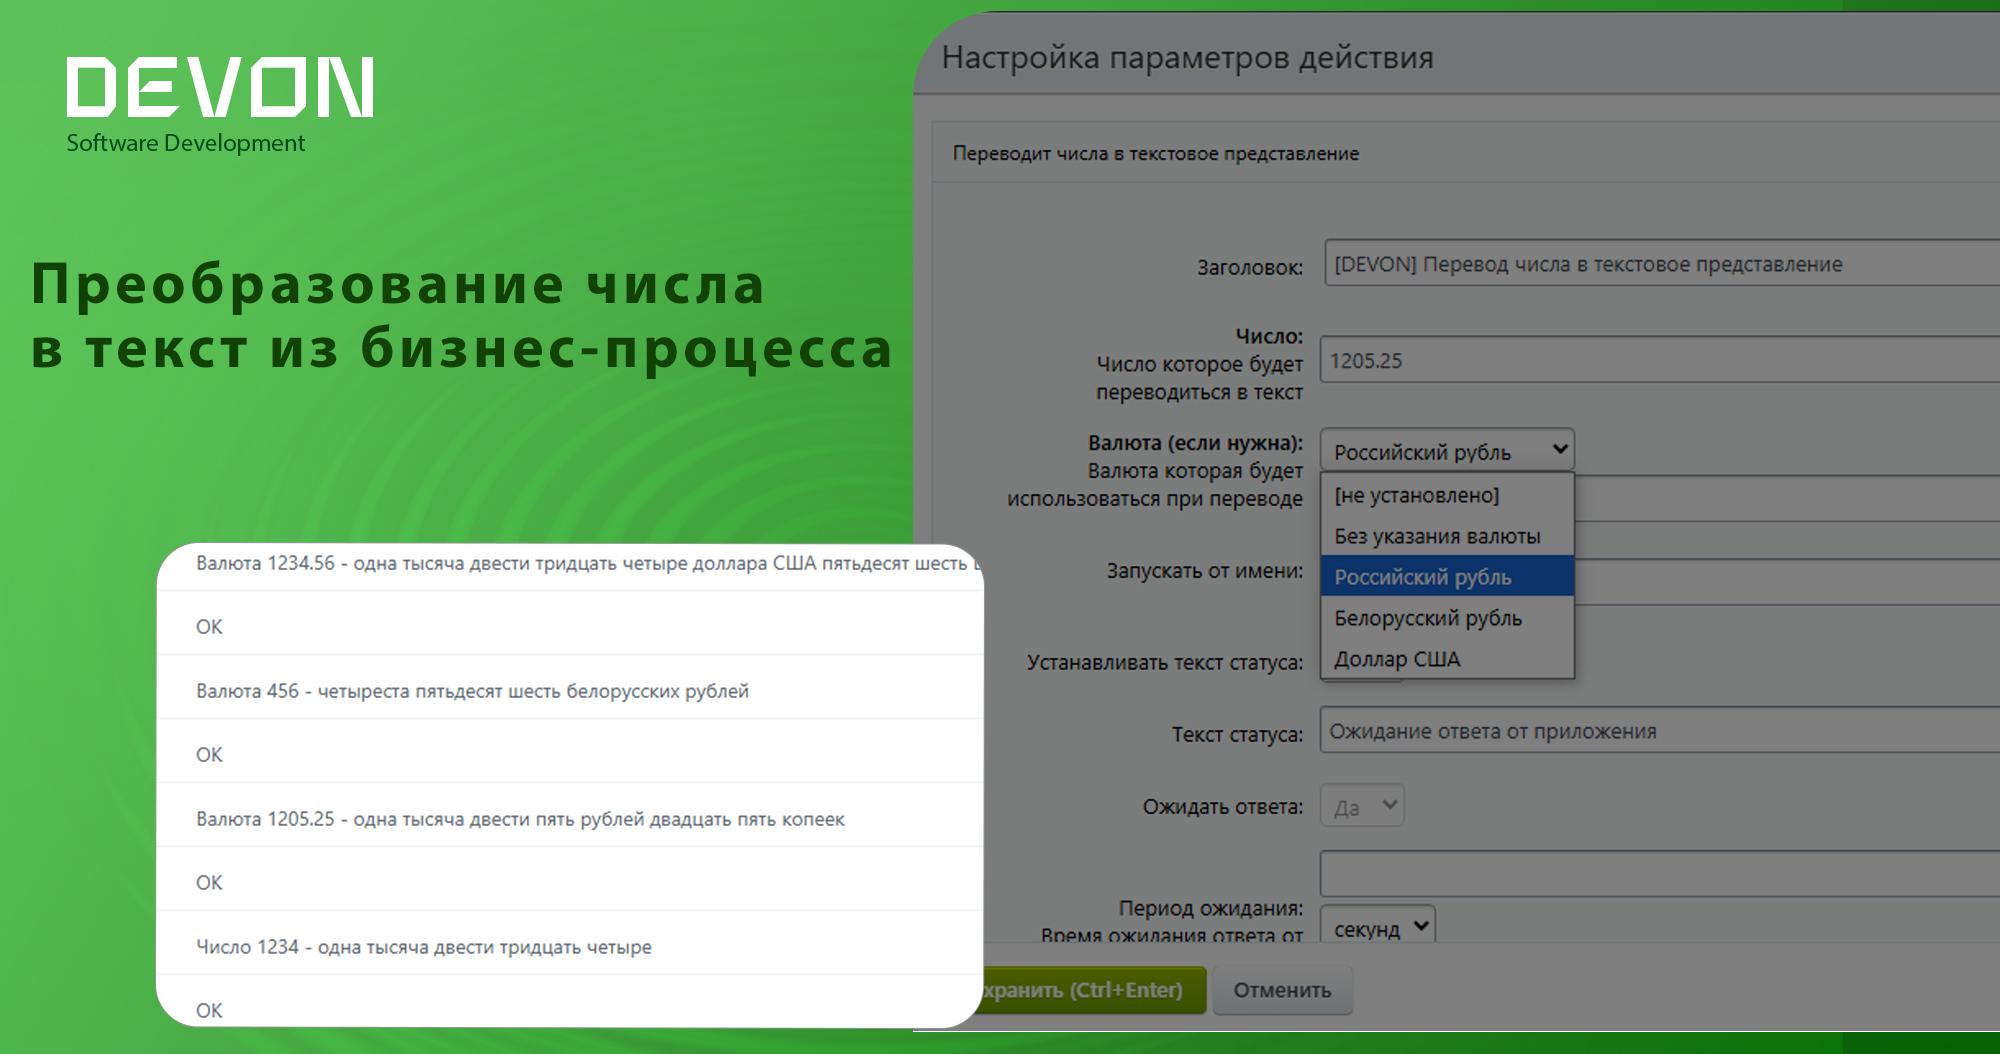Click the Период ожидания input field
Image resolution: width=2000 pixels, height=1054 pixels.
click(x=1660, y=874)
